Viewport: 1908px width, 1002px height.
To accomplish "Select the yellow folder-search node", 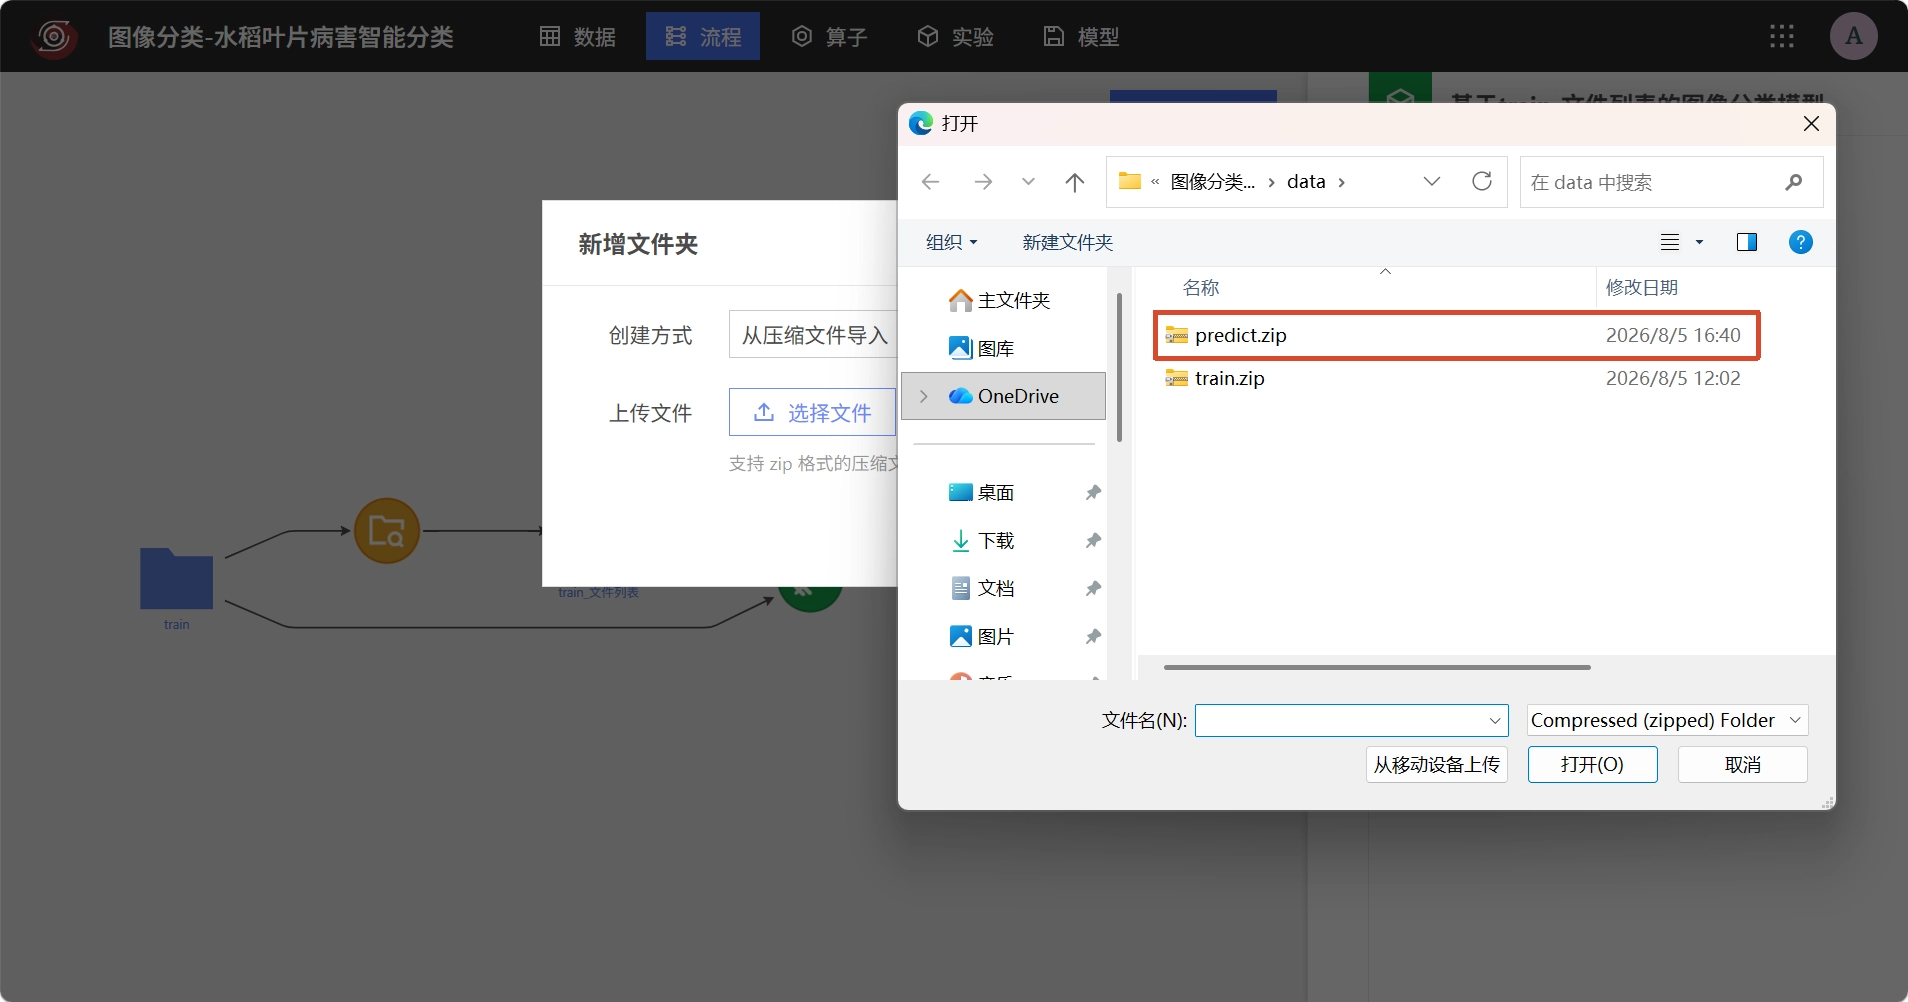I will click(x=387, y=531).
